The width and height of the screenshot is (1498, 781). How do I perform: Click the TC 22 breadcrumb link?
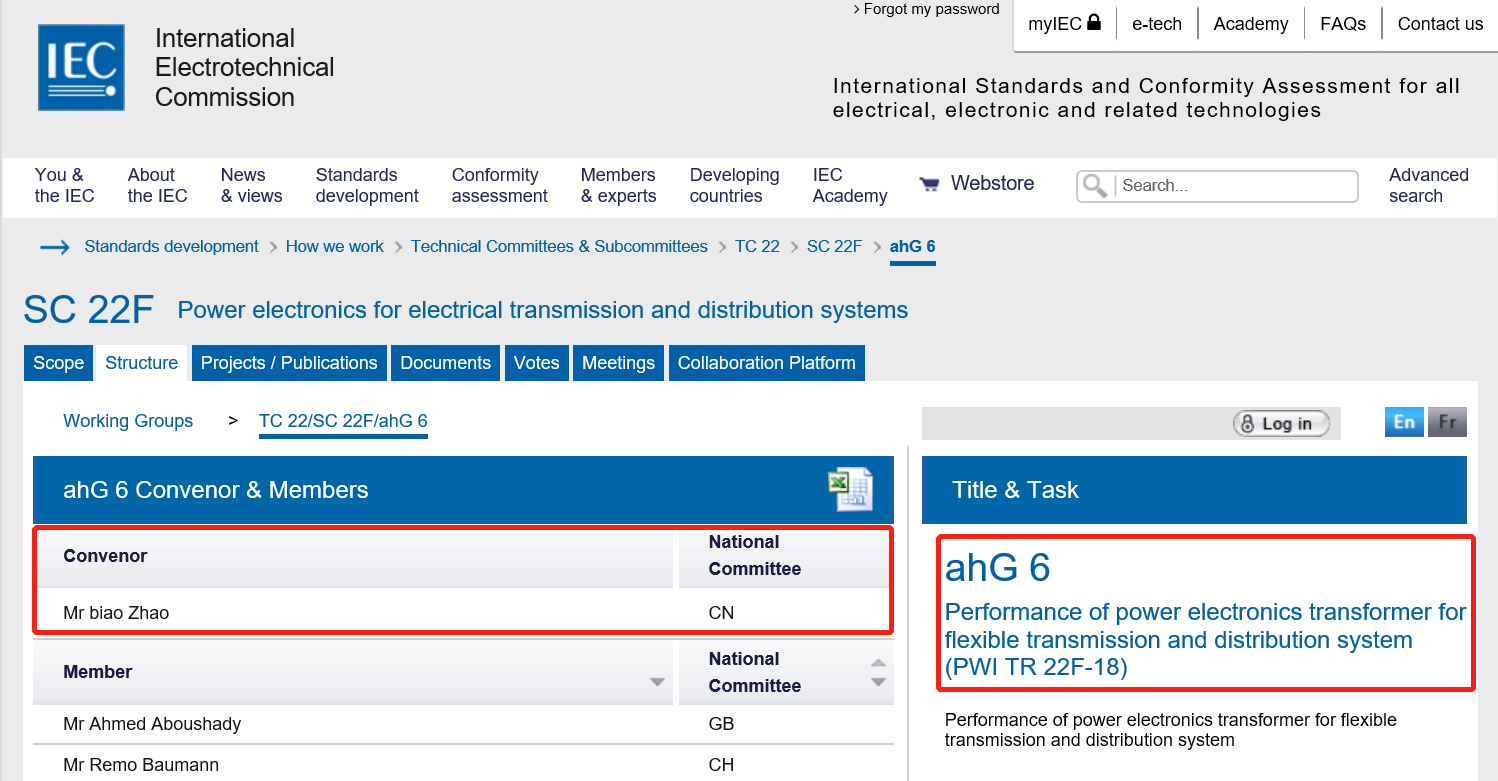tap(757, 246)
